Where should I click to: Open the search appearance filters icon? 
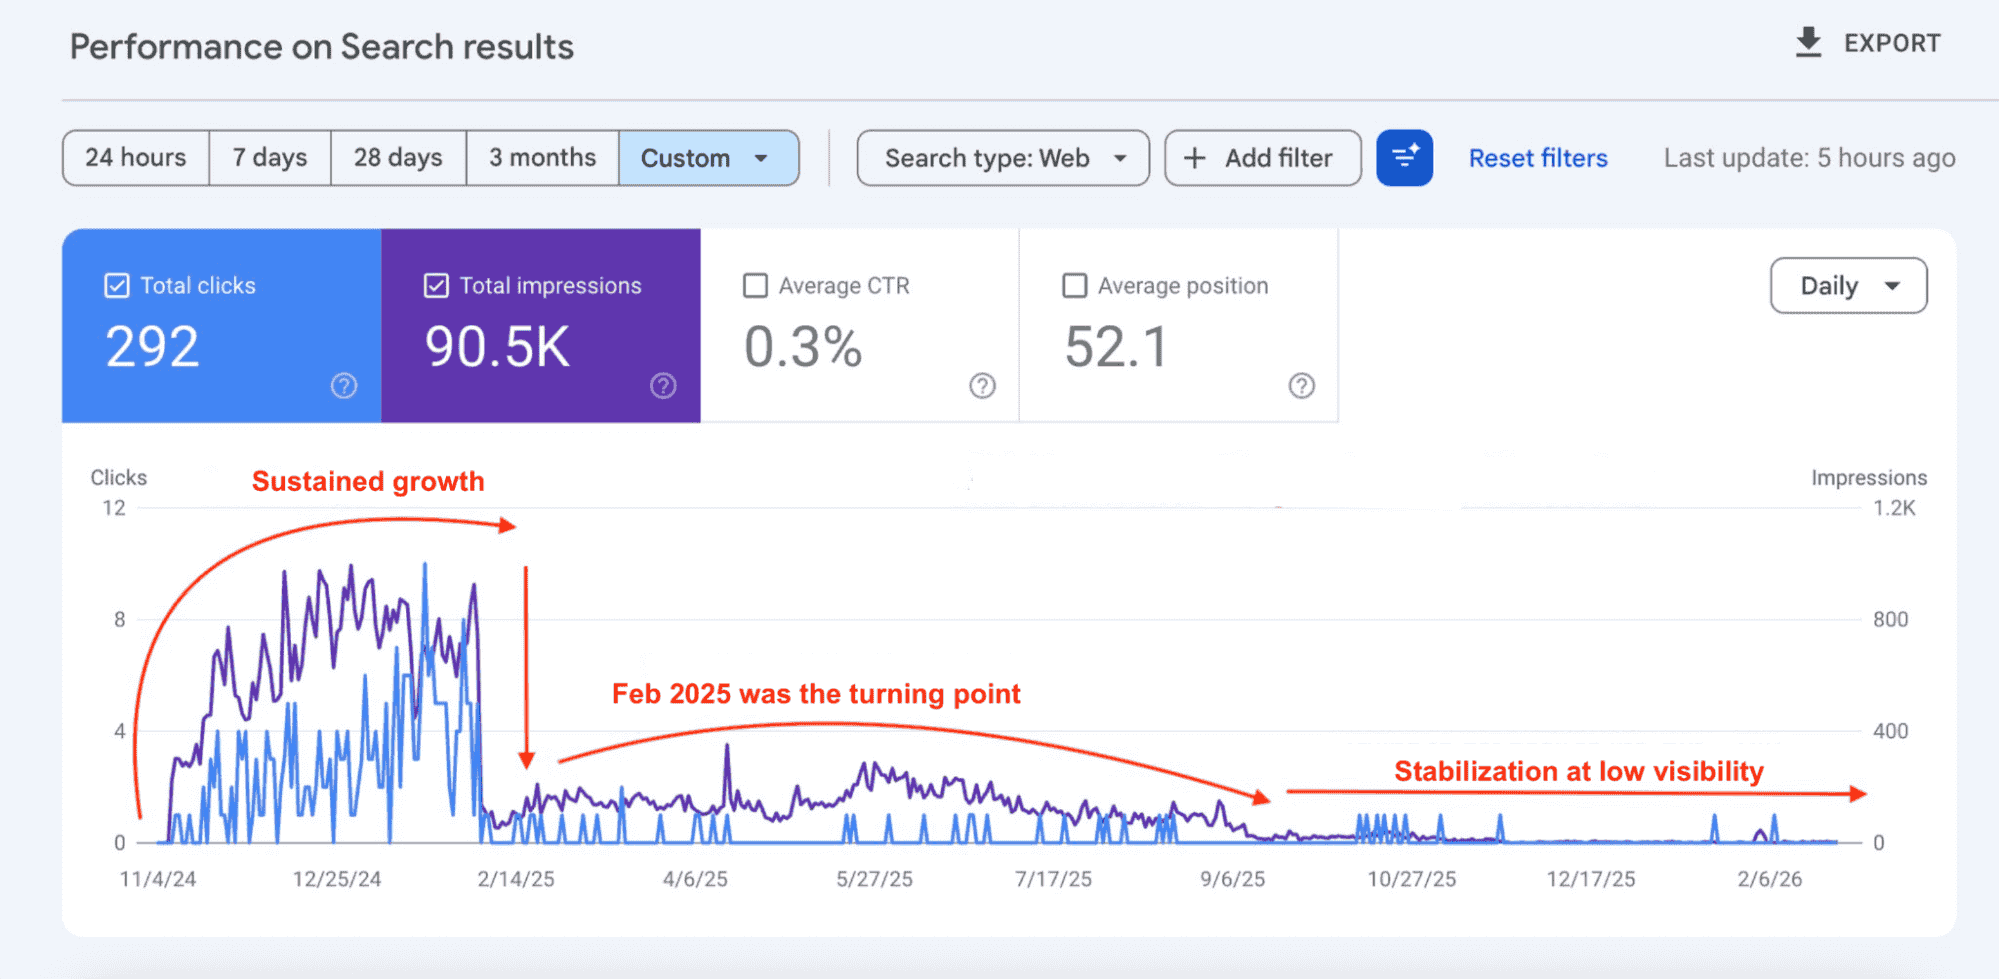[1404, 157]
